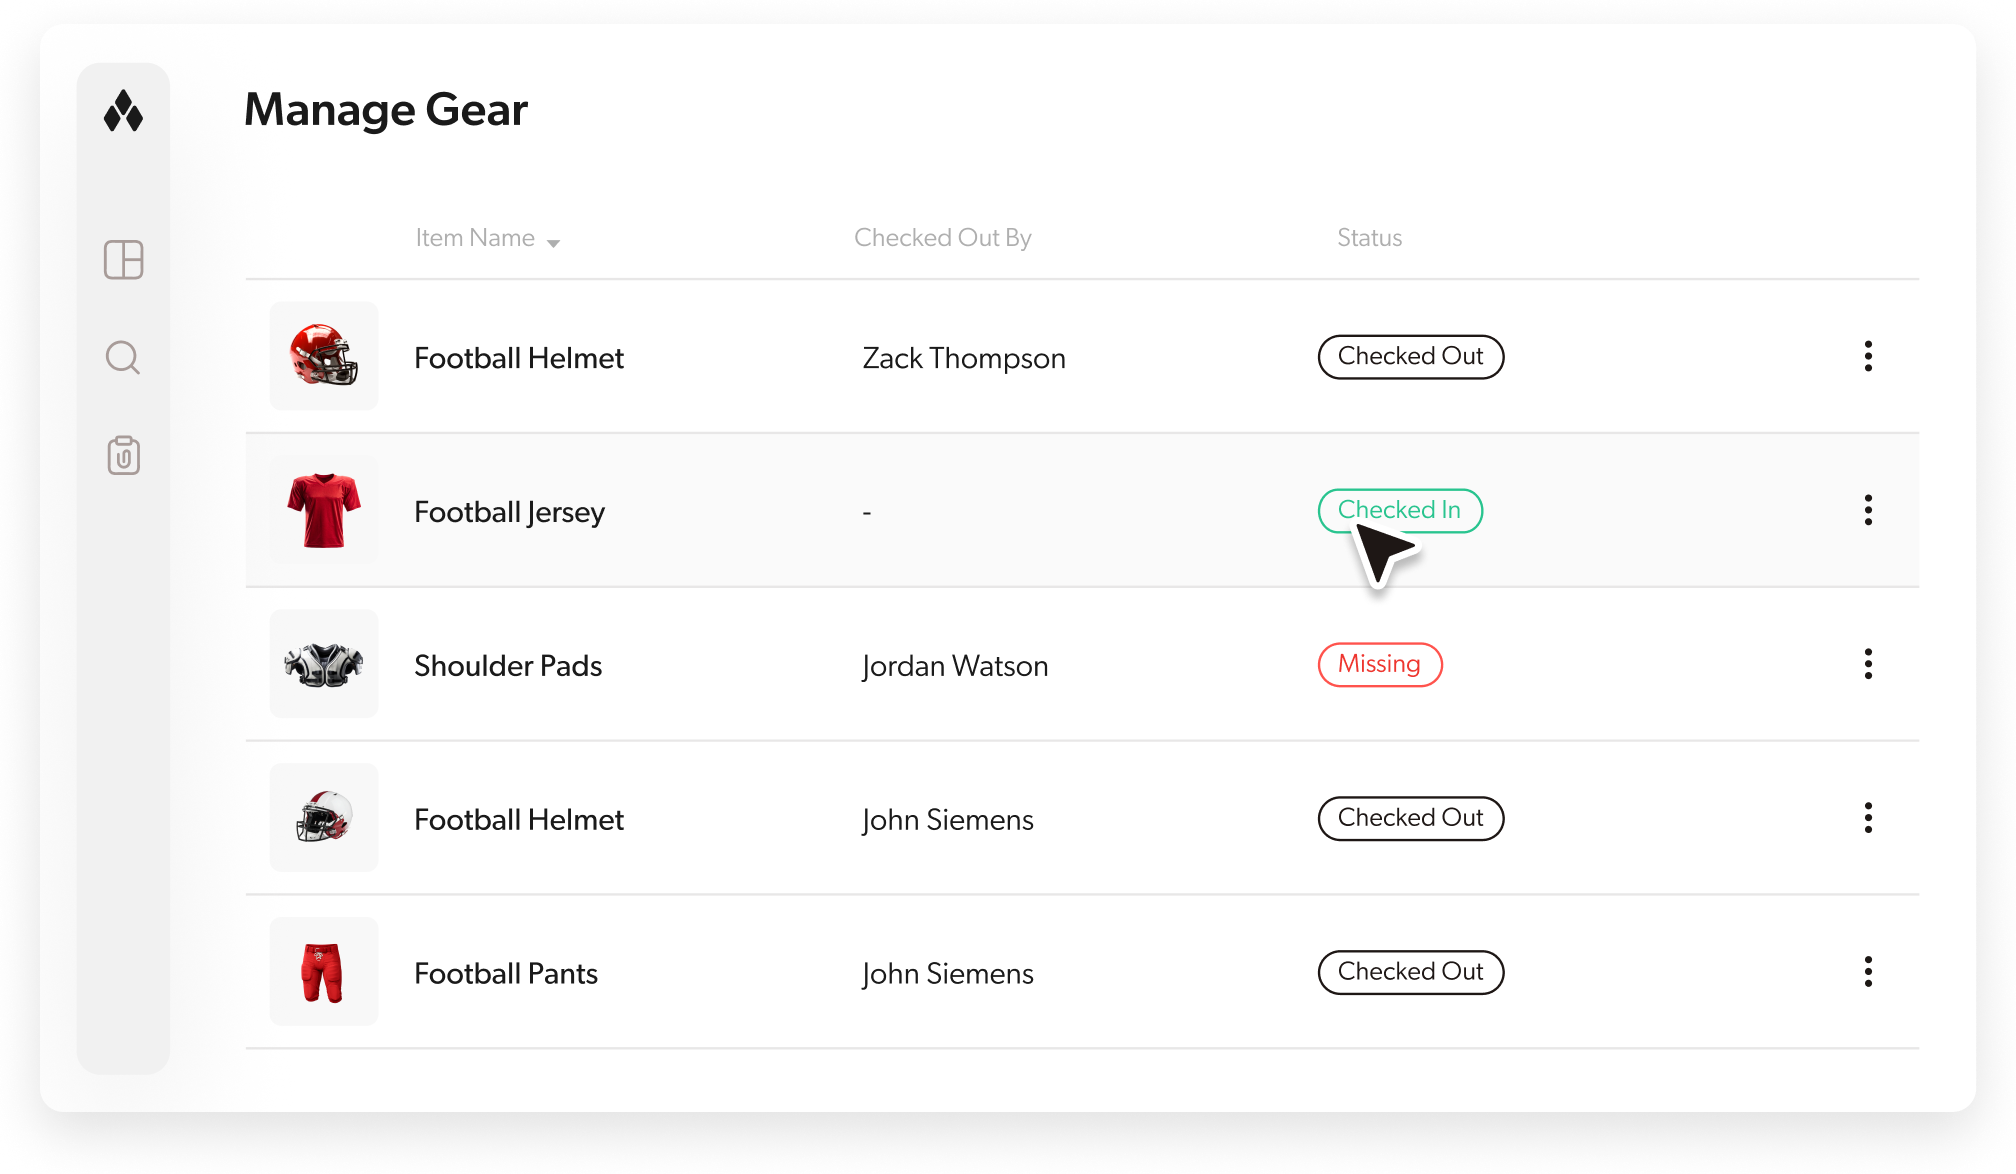This screenshot has width=2016, height=1174.
Task: Toggle the Missing status on Shoulder Pads
Action: tap(1380, 664)
